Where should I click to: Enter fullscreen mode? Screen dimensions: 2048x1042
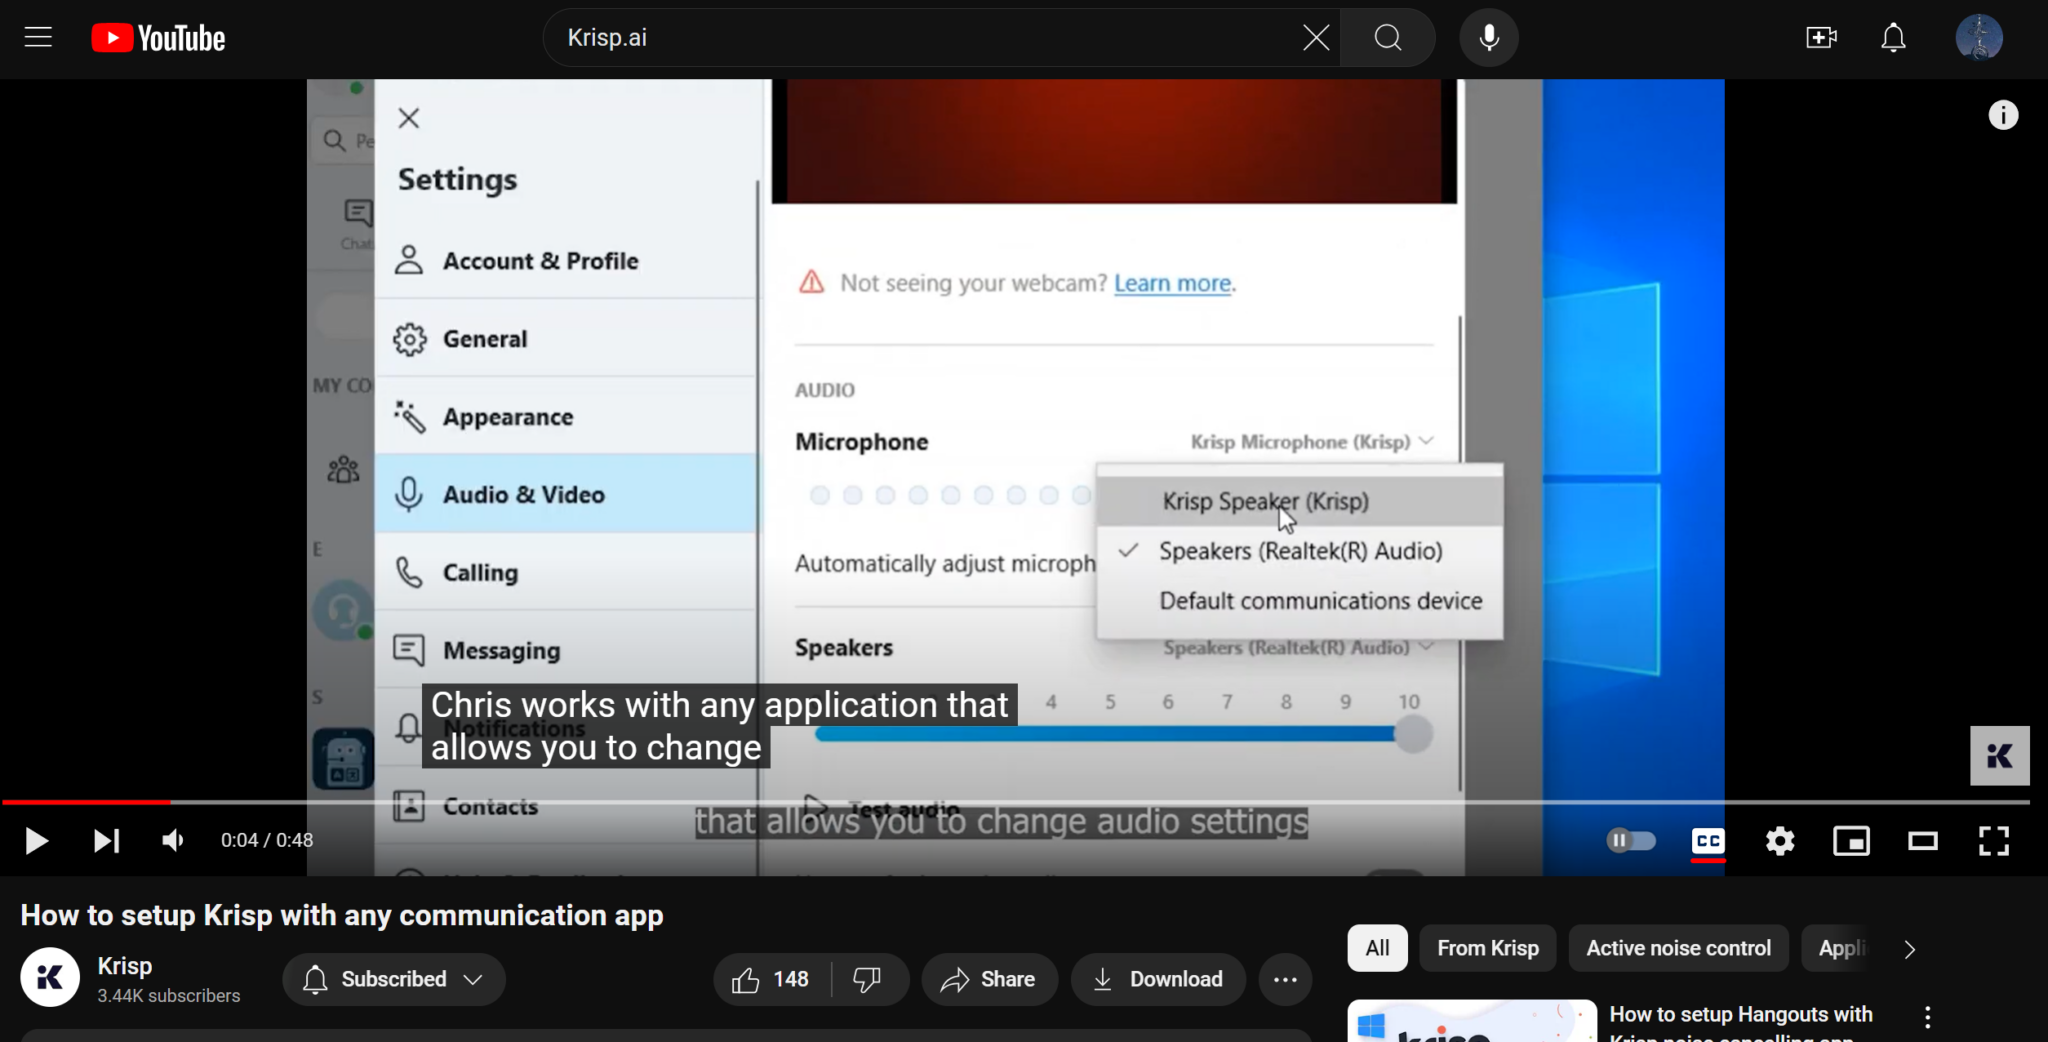pyautogui.click(x=1994, y=841)
